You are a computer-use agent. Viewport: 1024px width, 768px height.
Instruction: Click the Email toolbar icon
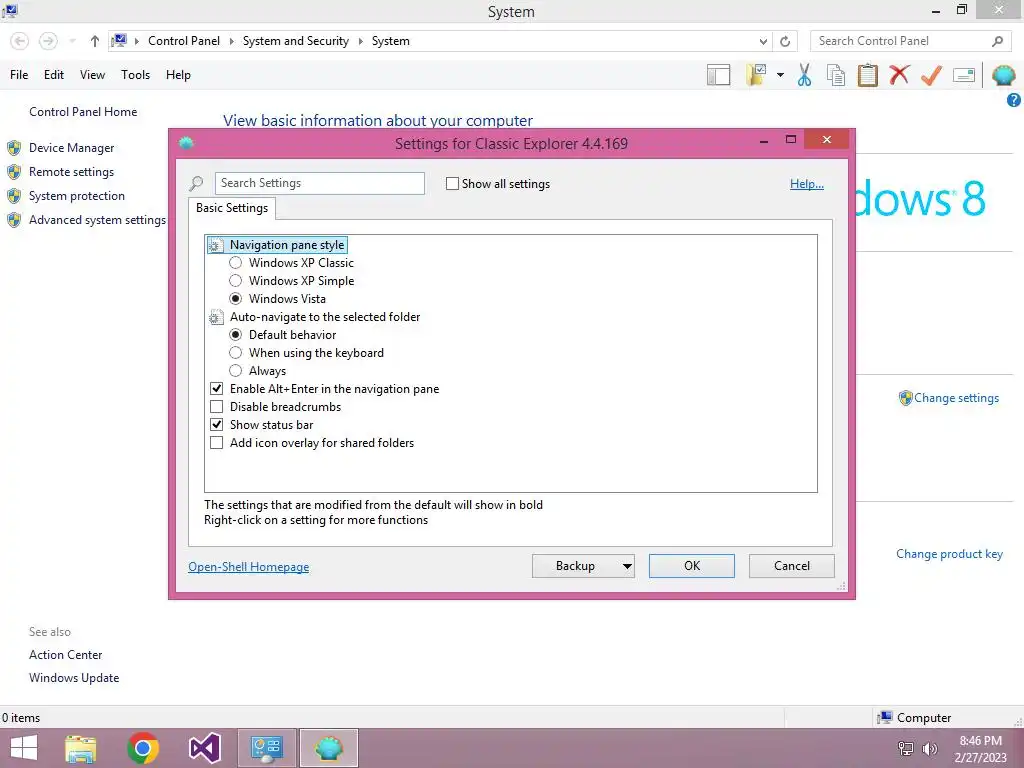click(964, 75)
